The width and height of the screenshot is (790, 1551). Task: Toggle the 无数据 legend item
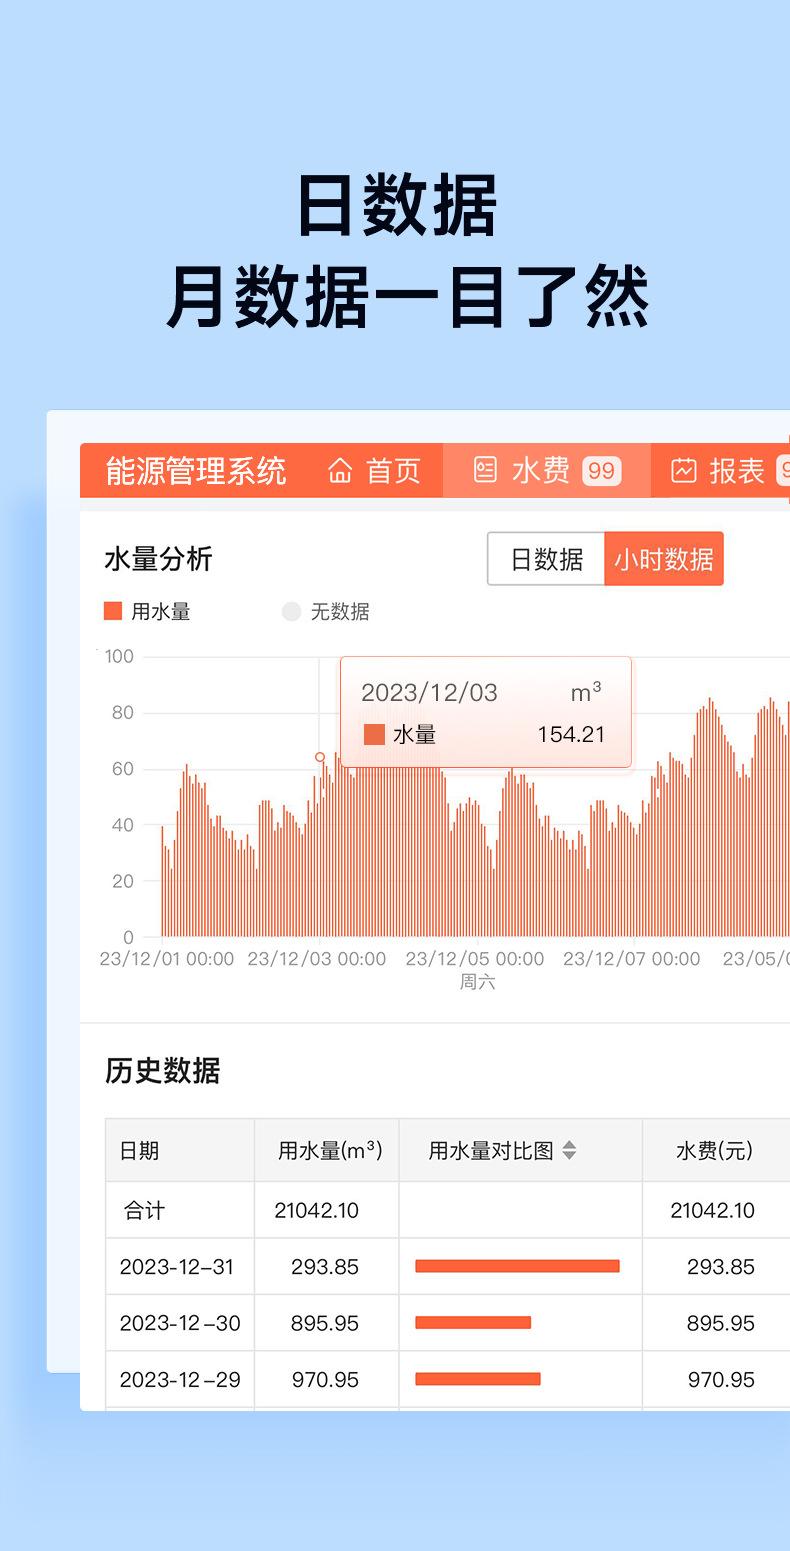coord(326,612)
